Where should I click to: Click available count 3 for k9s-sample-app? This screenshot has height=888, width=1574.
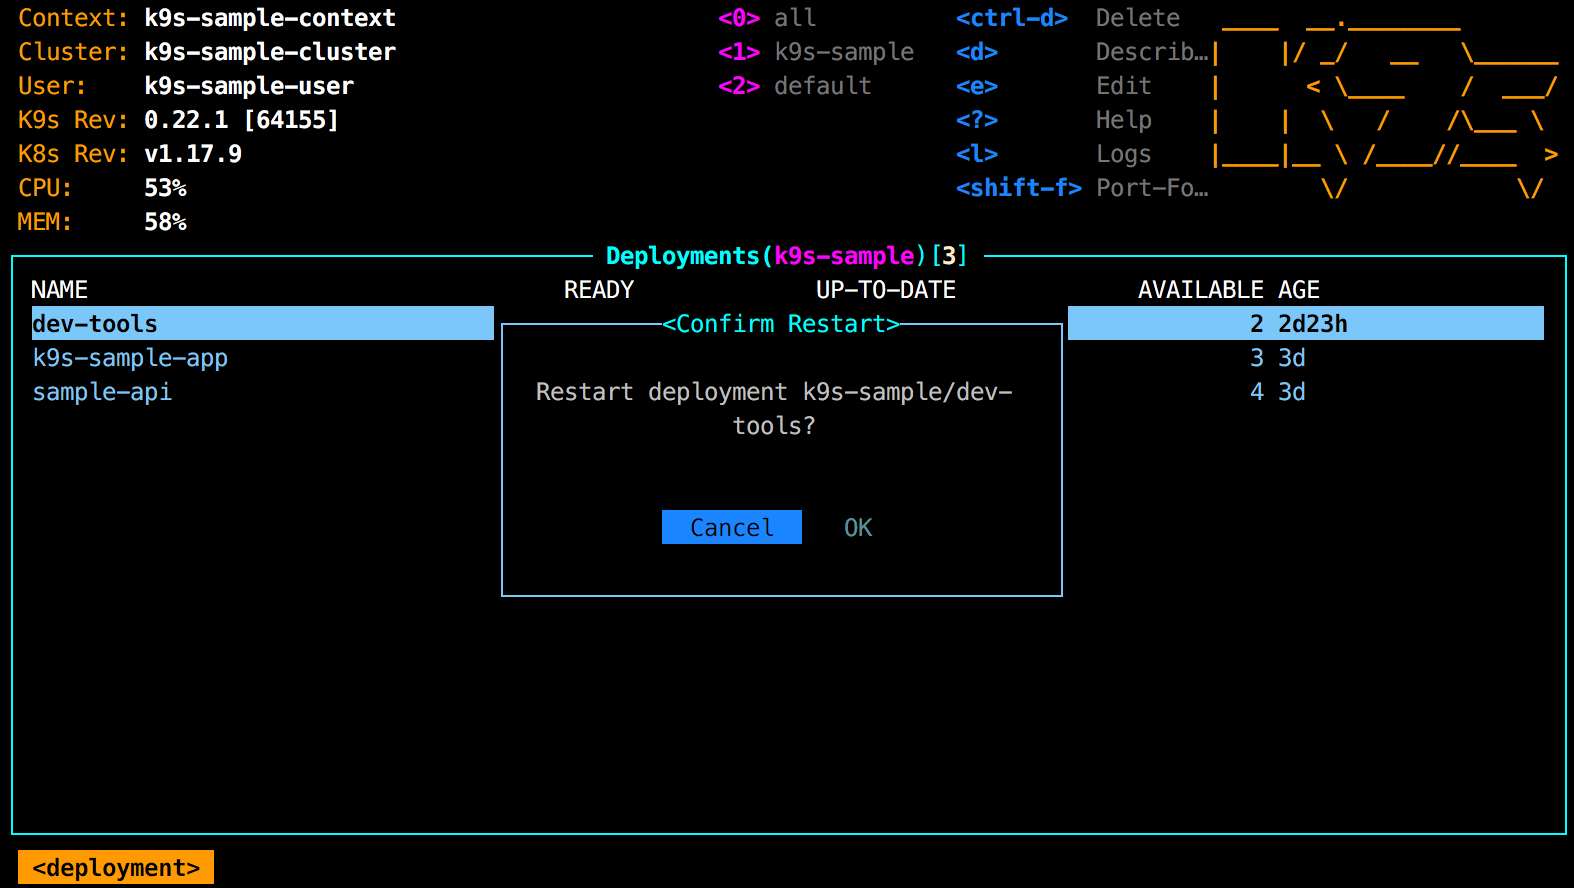(x=1257, y=358)
